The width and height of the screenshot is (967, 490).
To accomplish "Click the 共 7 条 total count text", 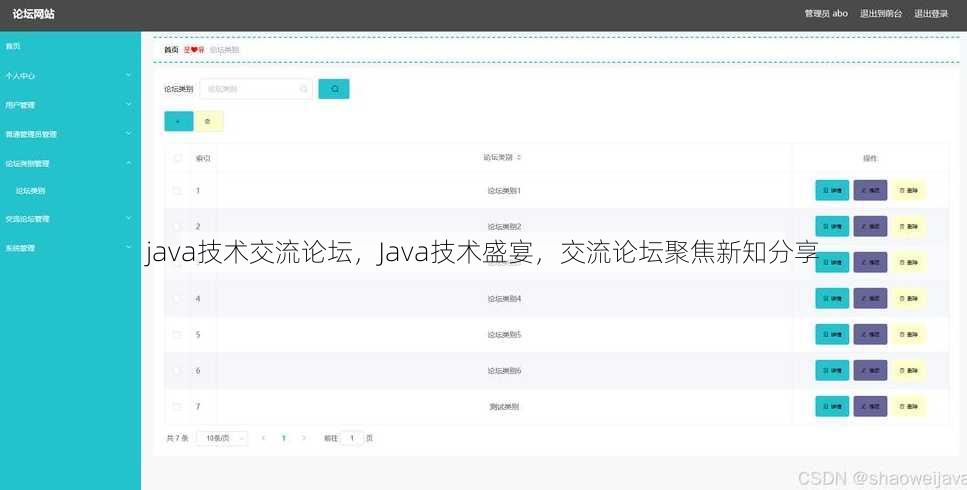I will click(177, 438).
